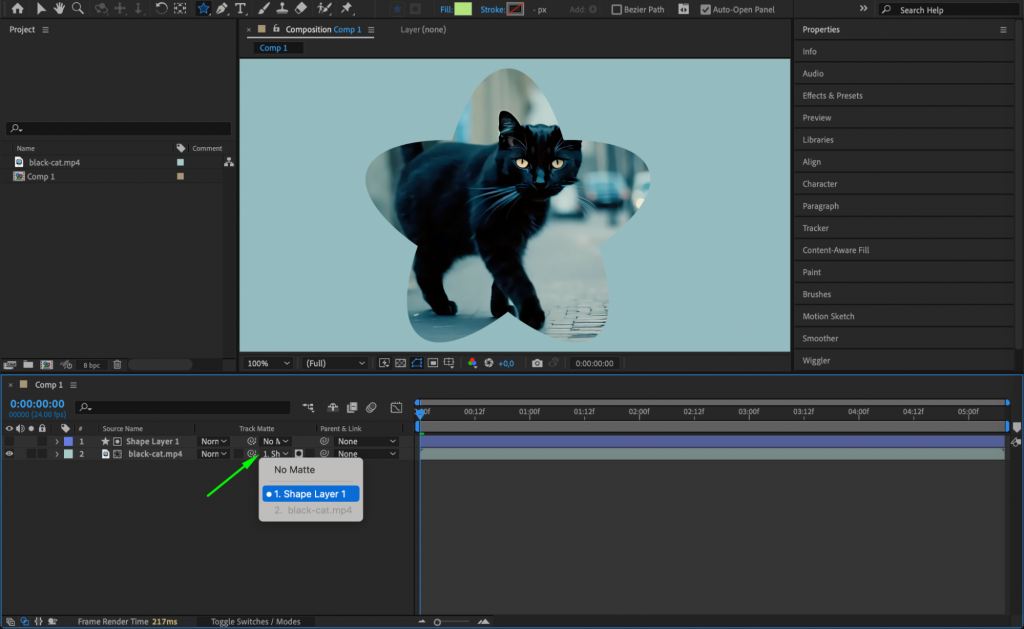Open the 100% magnification dropdown
Viewport: 1024px width, 629px height.
pos(267,363)
